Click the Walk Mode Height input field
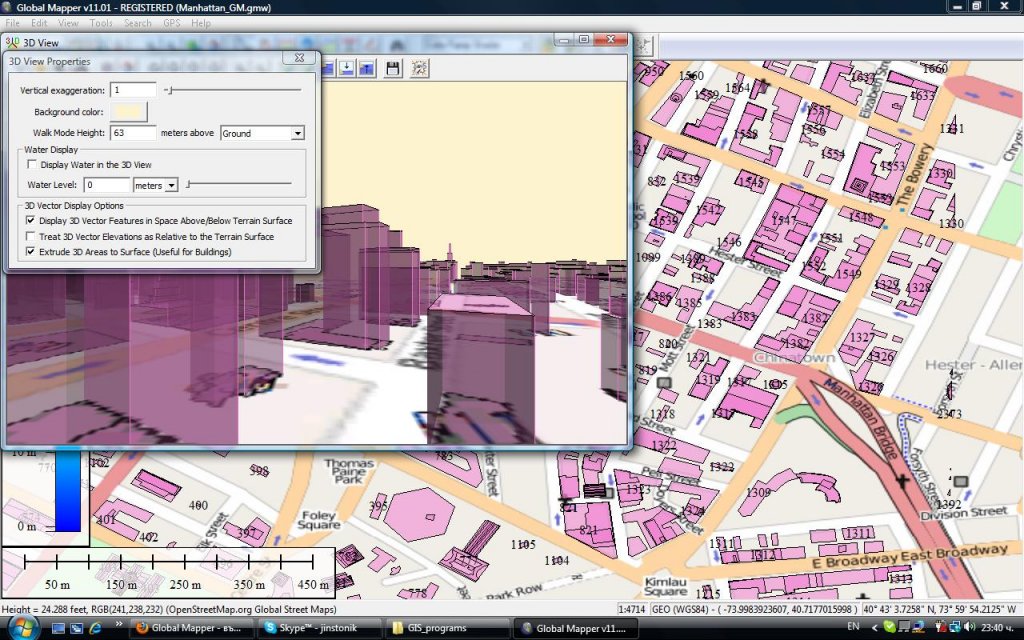Screen dimensions: 1024x640 coord(133,133)
